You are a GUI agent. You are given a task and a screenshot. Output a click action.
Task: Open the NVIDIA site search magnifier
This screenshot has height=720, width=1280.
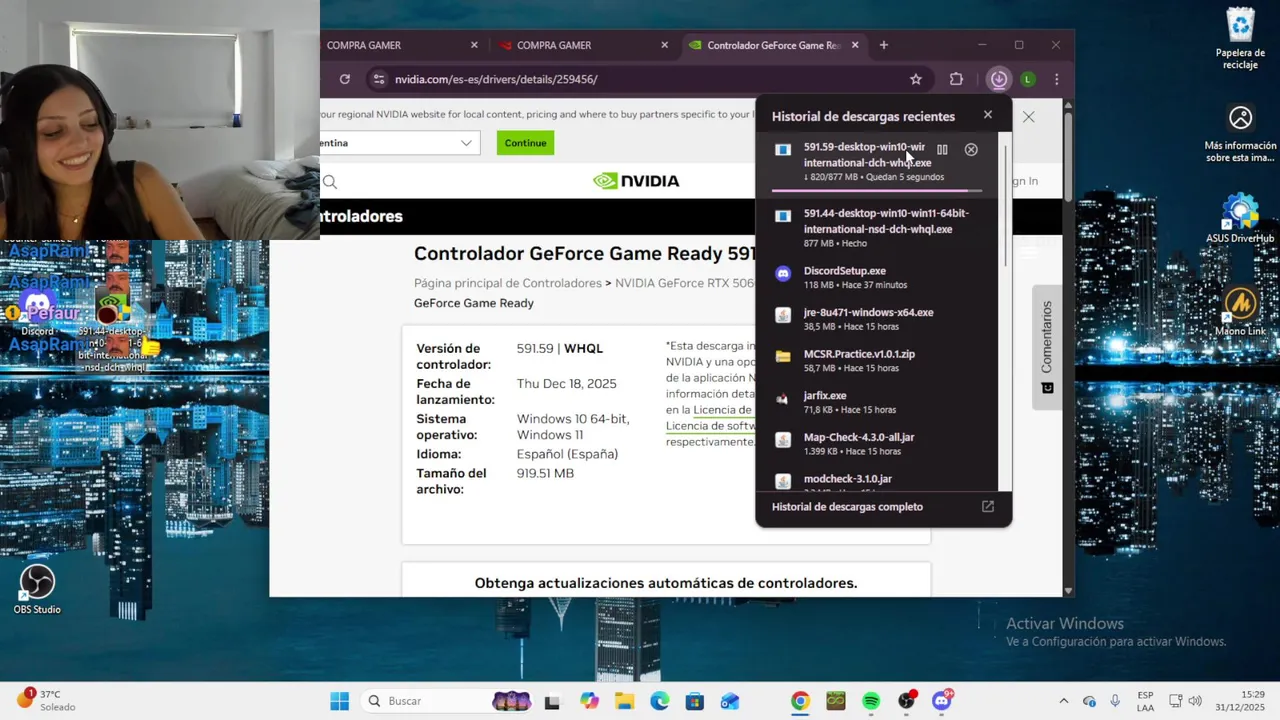[330, 182]
